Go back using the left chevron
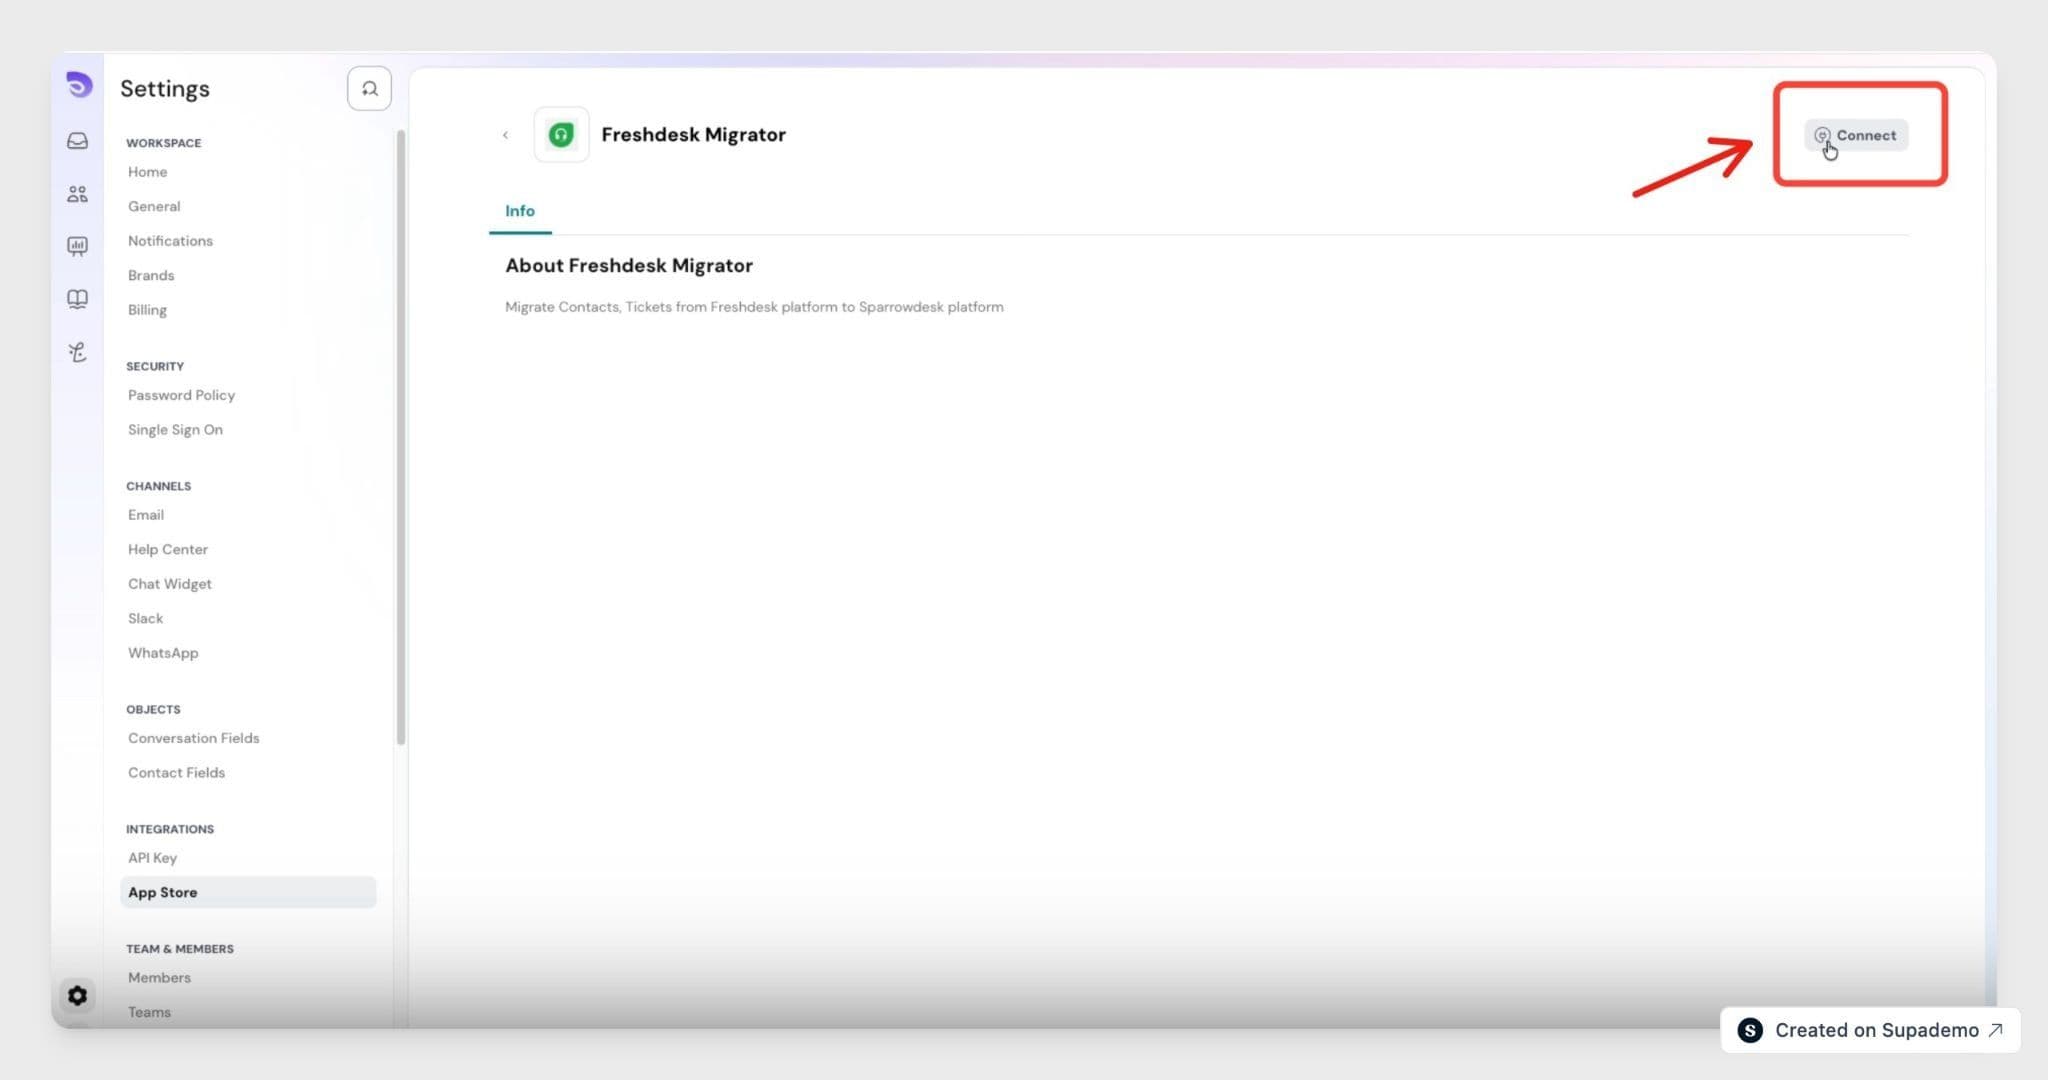 (505, 135)
